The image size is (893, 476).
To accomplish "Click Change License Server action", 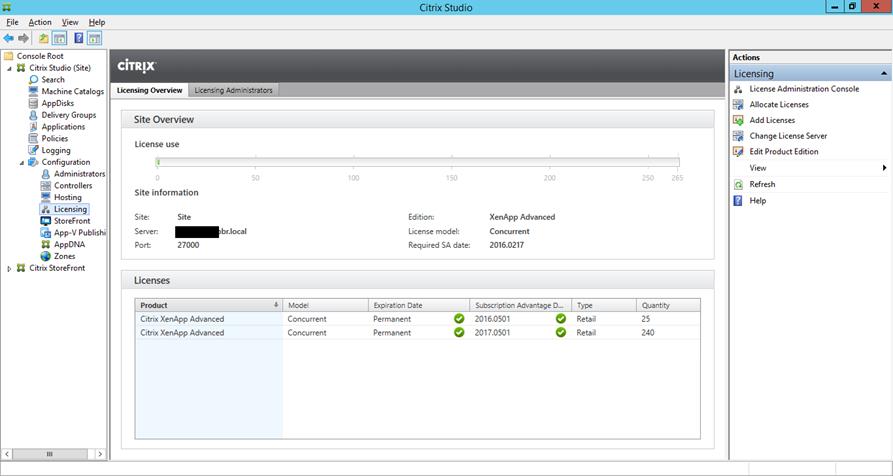I will pos(788,136).
